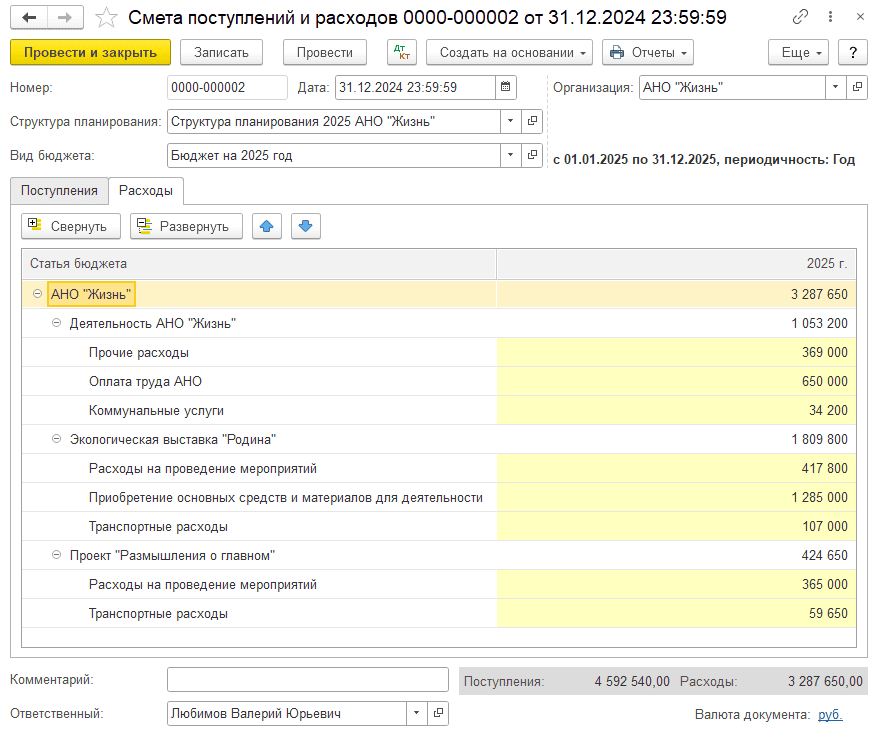This screenshot has height=734, width=877.
Task: Click the руб. currency link
Action: 830,714
